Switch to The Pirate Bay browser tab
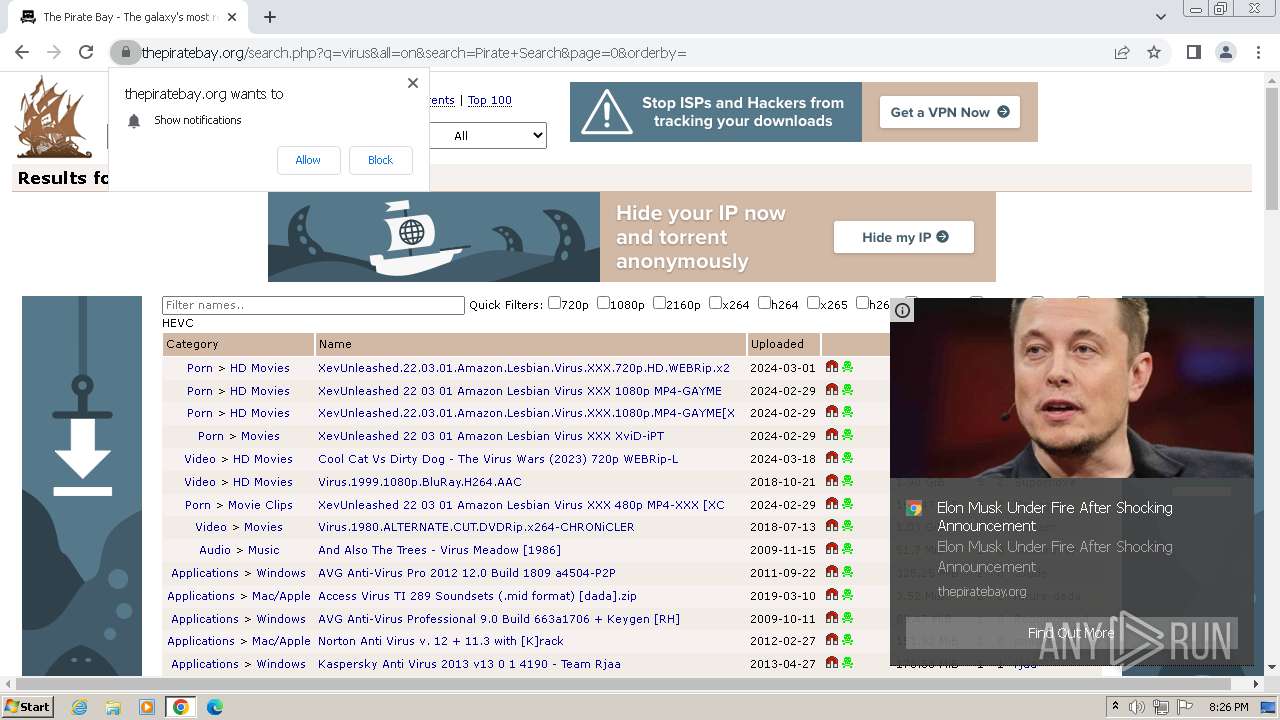The width and height of the screenshot is (1280, 720). [x=128, y=17]
